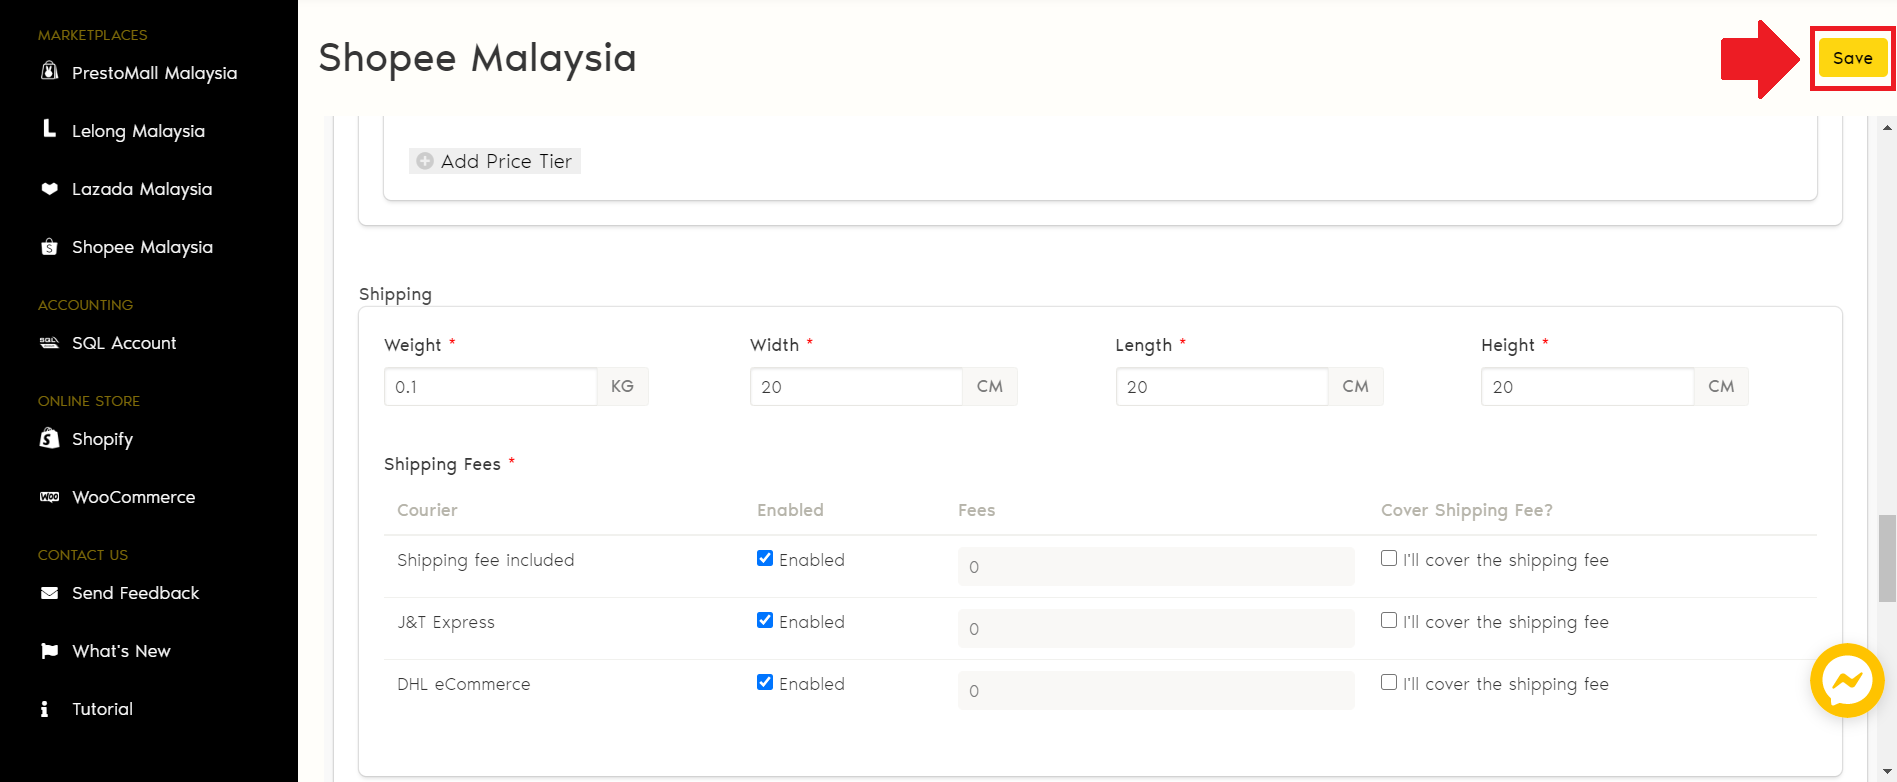This screenshot has height=782, width=1897.
Task: Open SQL Account from the sidebar
Action: 123,343
